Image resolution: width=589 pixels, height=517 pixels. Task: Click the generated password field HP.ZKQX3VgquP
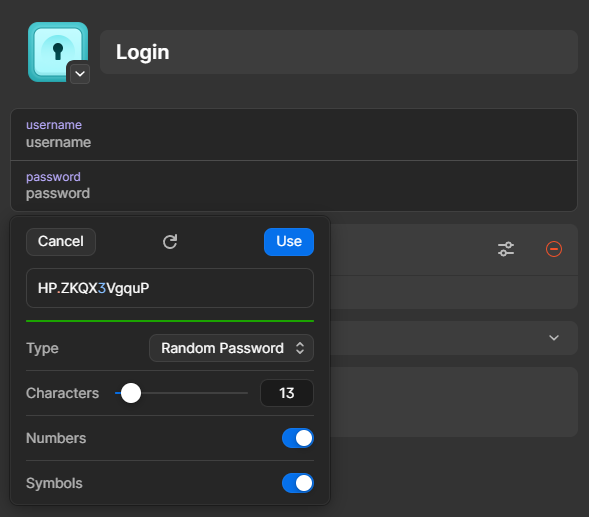tap(170, 288)
